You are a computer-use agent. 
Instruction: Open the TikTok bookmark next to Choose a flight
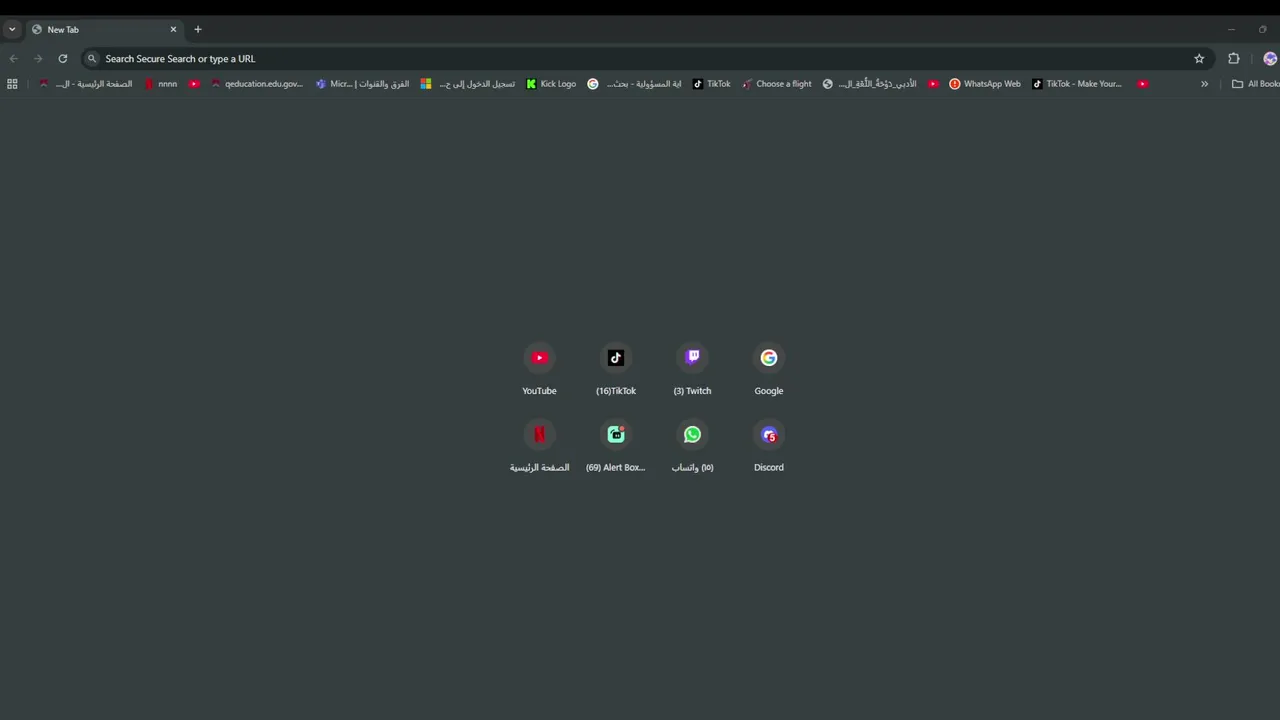[712, 84]
